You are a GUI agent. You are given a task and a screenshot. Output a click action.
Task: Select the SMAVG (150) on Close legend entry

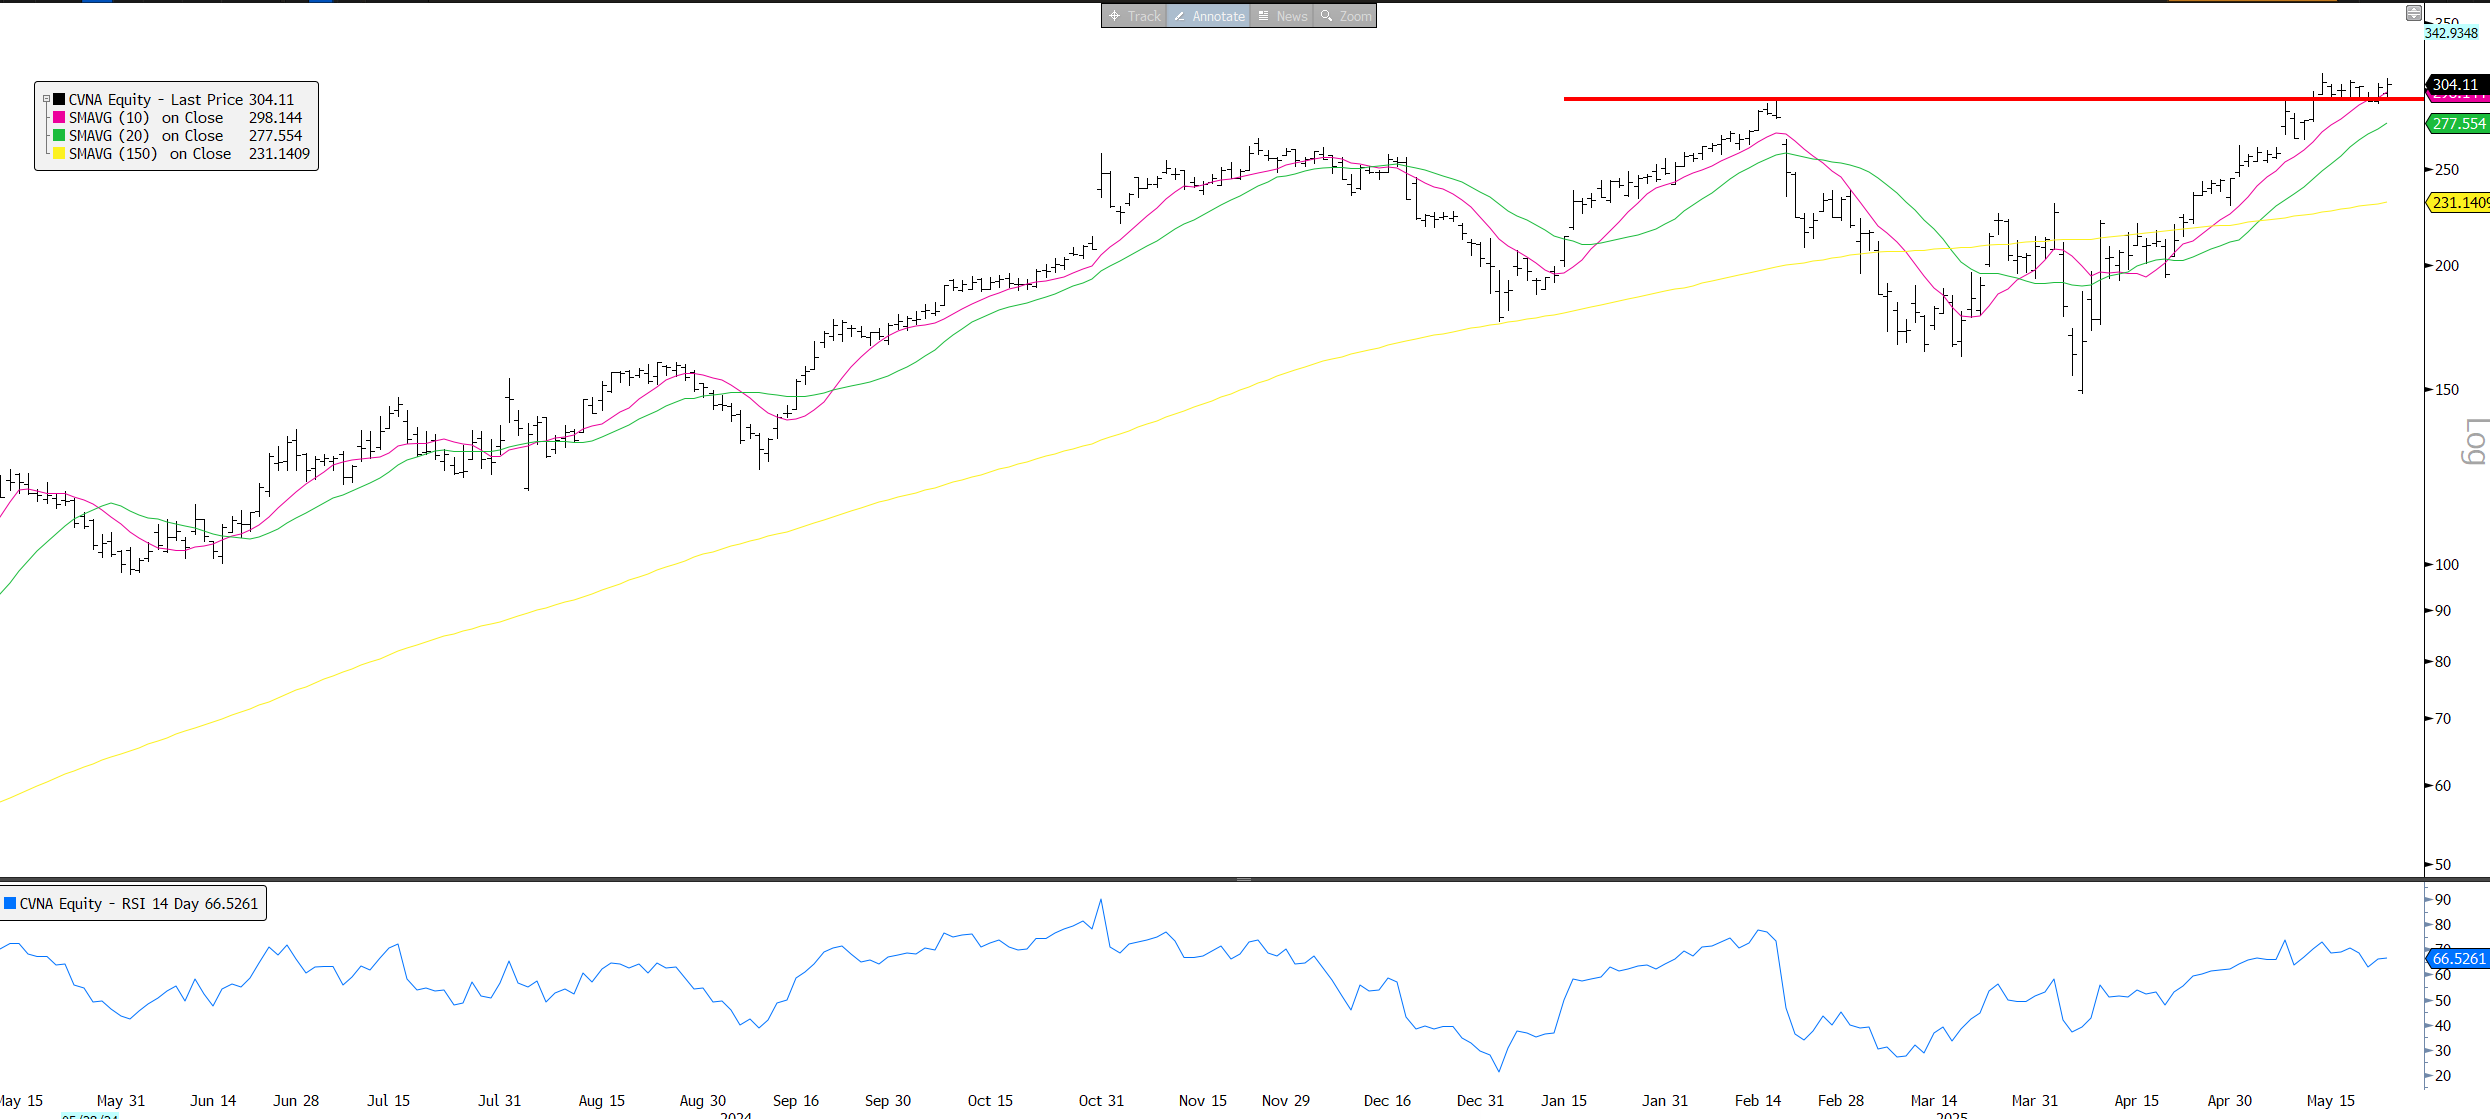click(150, 154)
